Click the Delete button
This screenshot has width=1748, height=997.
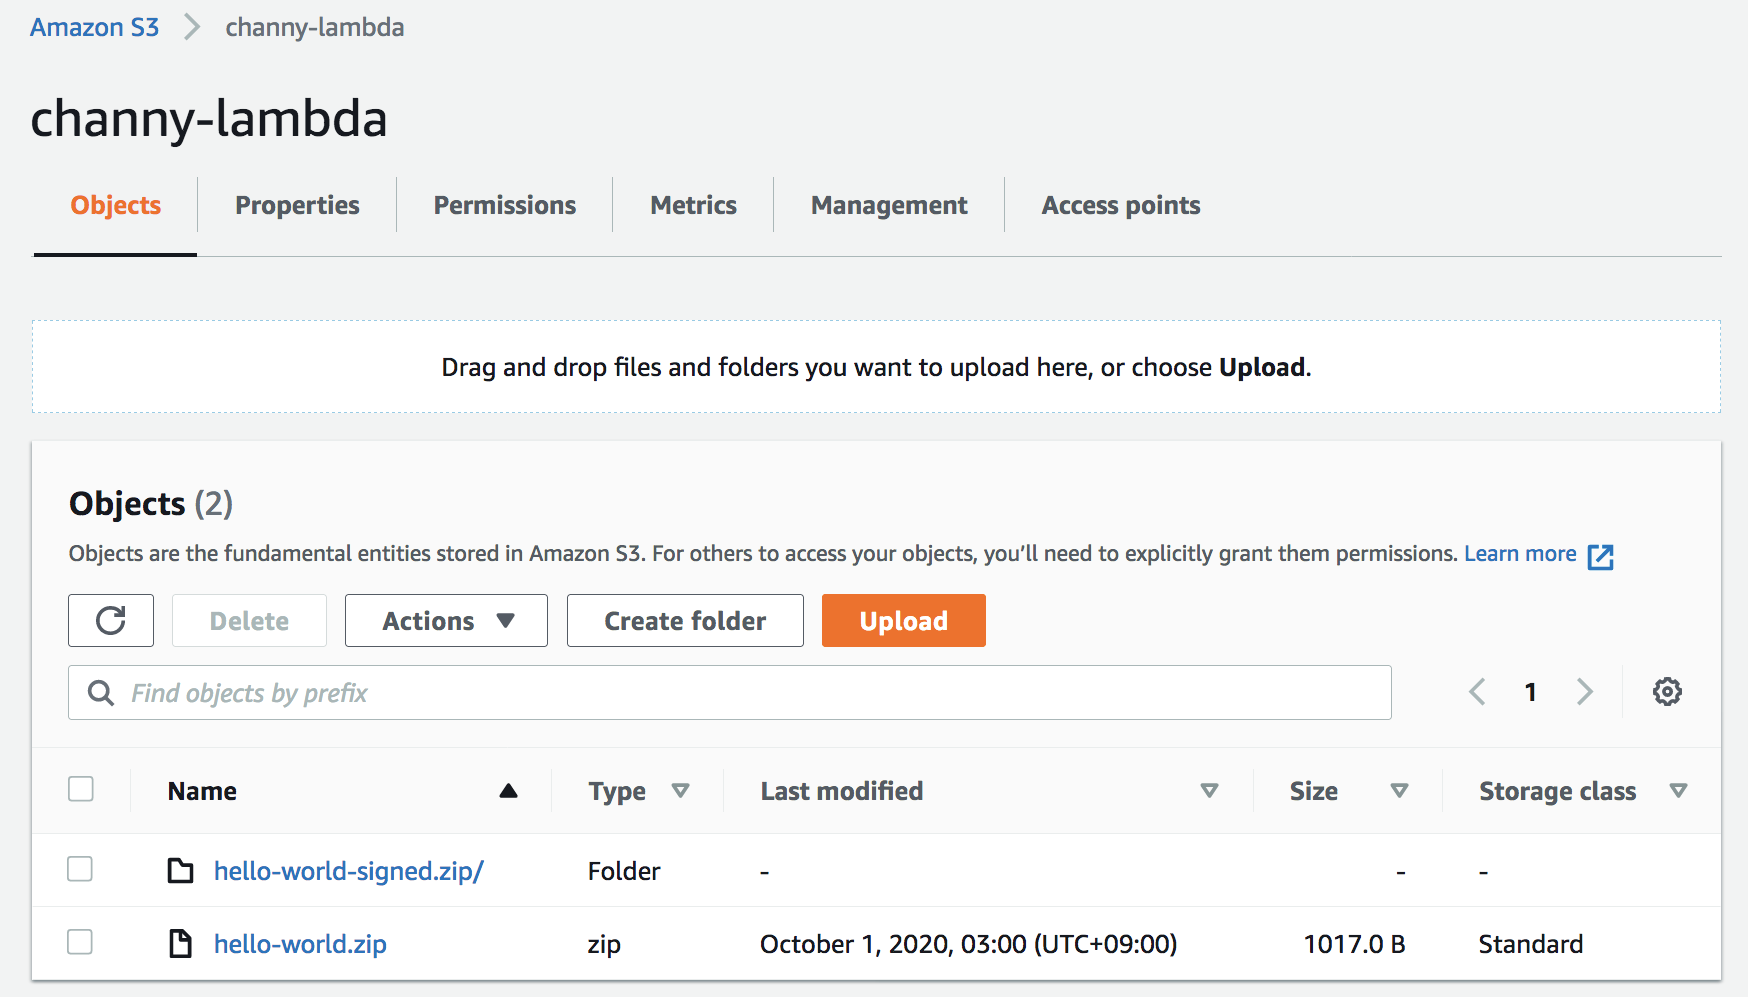click(249, 621)
